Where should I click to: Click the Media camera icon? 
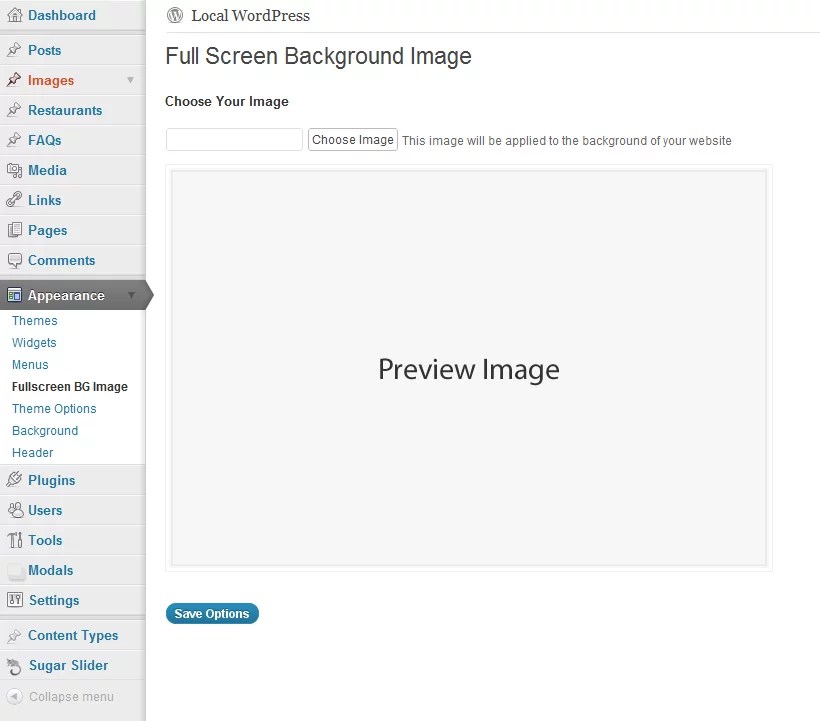[15, 170]
